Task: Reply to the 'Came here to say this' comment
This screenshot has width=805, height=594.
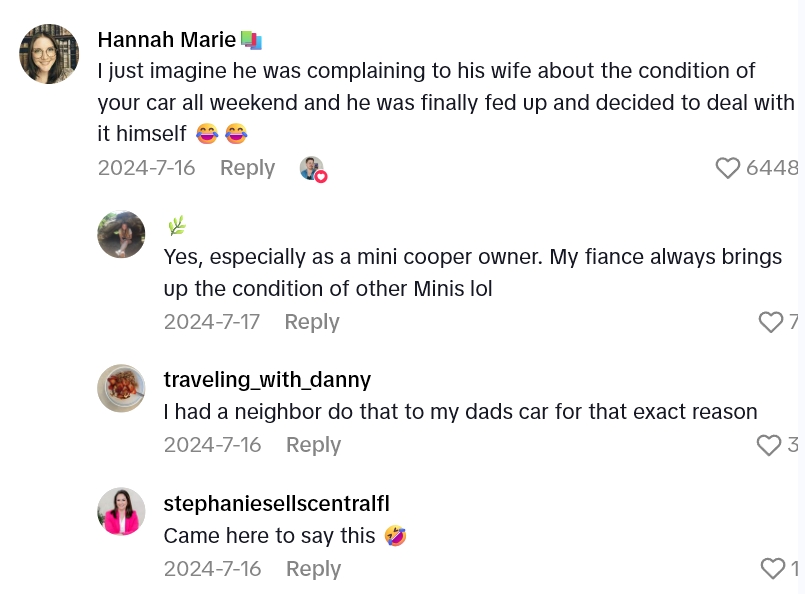Action: 313,569
